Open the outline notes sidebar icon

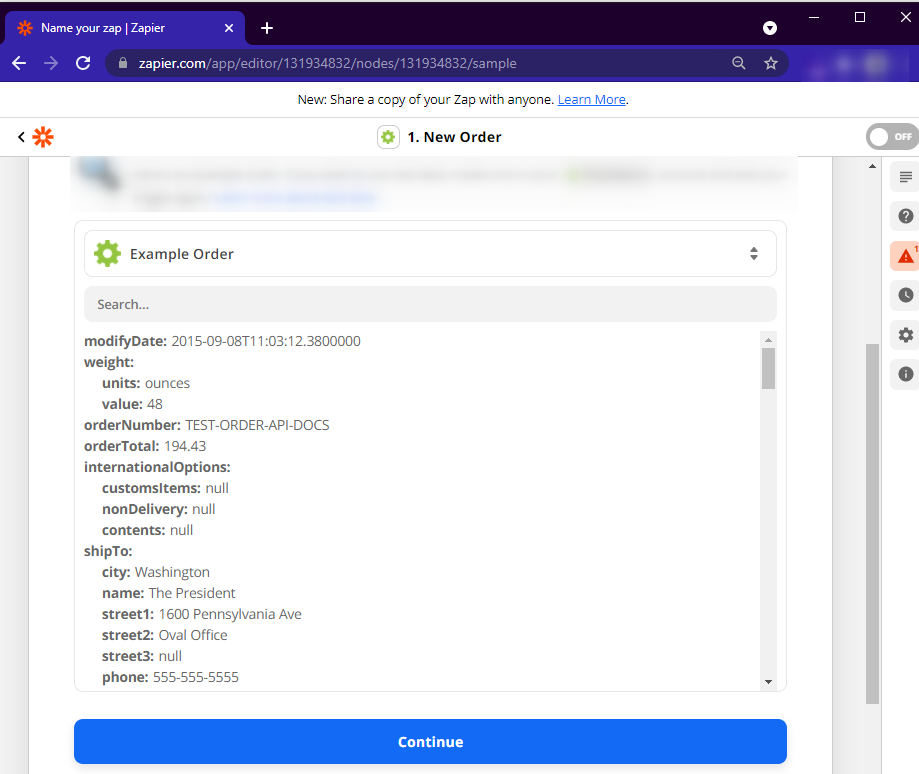pyautogui.click(x=906, y=177)
